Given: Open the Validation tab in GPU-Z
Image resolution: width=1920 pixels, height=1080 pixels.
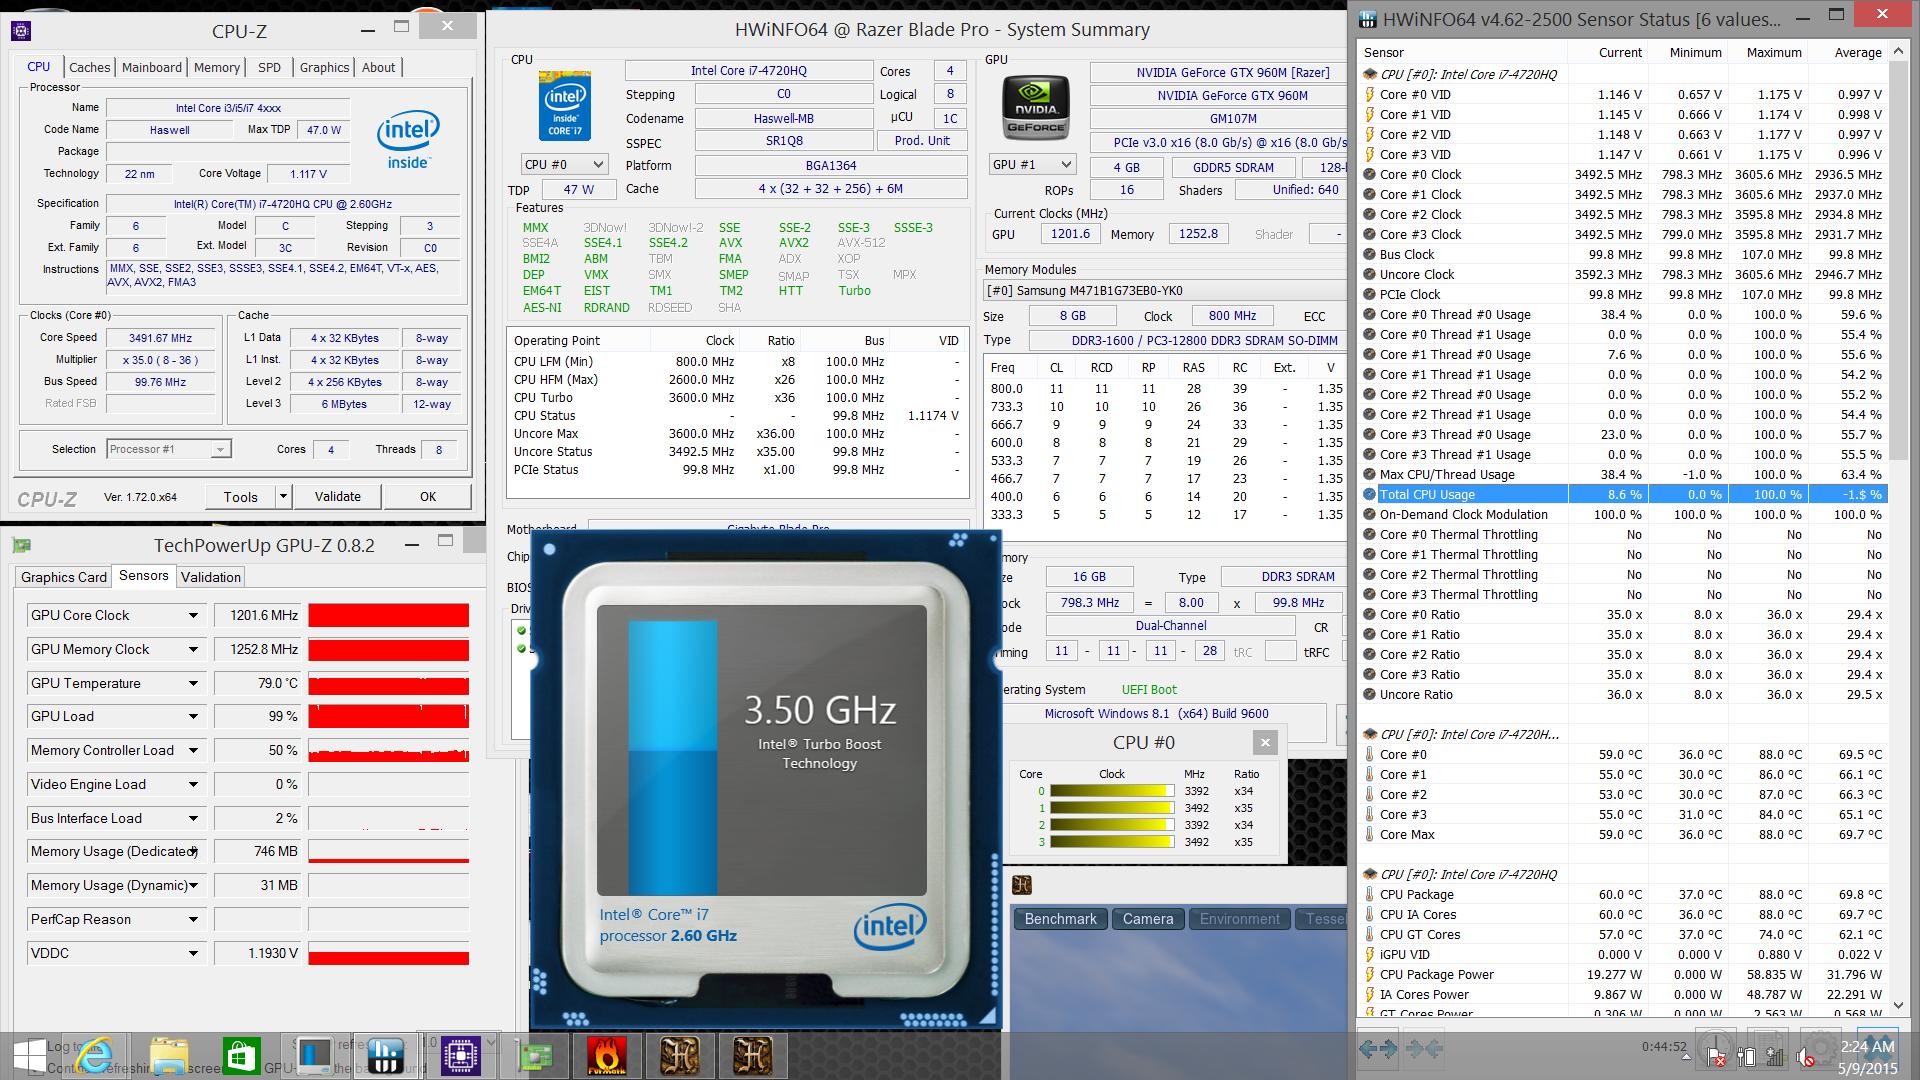Looking at the screenshot, I should [211, 577].
